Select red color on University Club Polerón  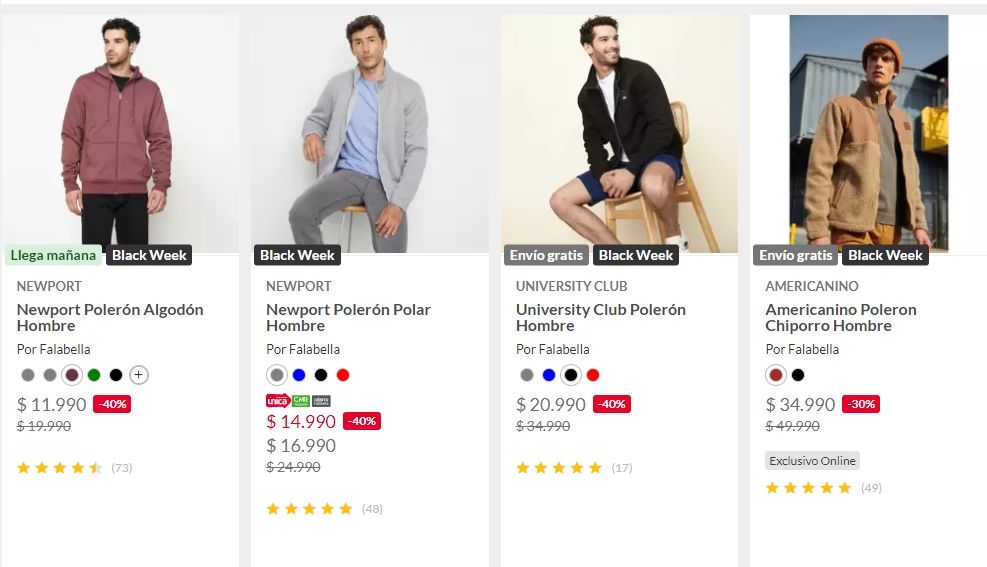(x=593, y=375)
